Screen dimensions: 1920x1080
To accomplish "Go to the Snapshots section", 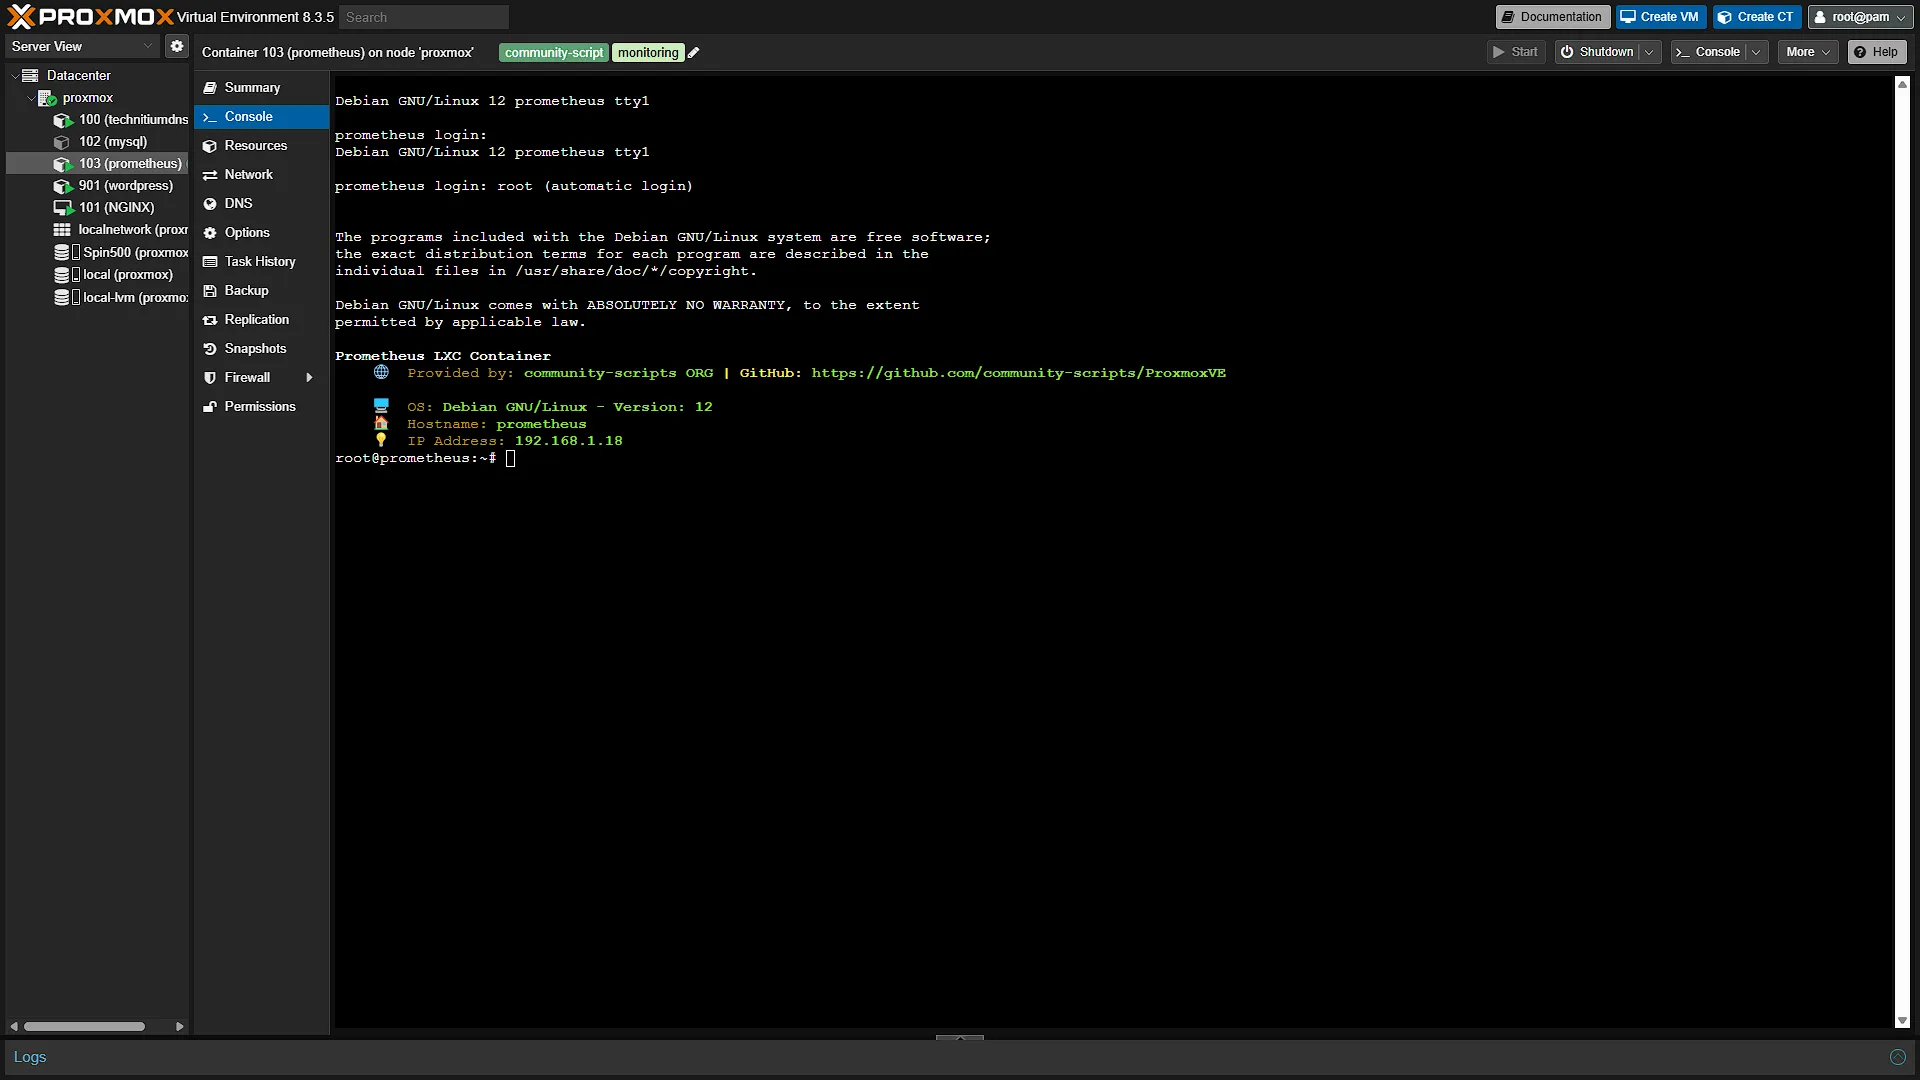I will point(262,349).
